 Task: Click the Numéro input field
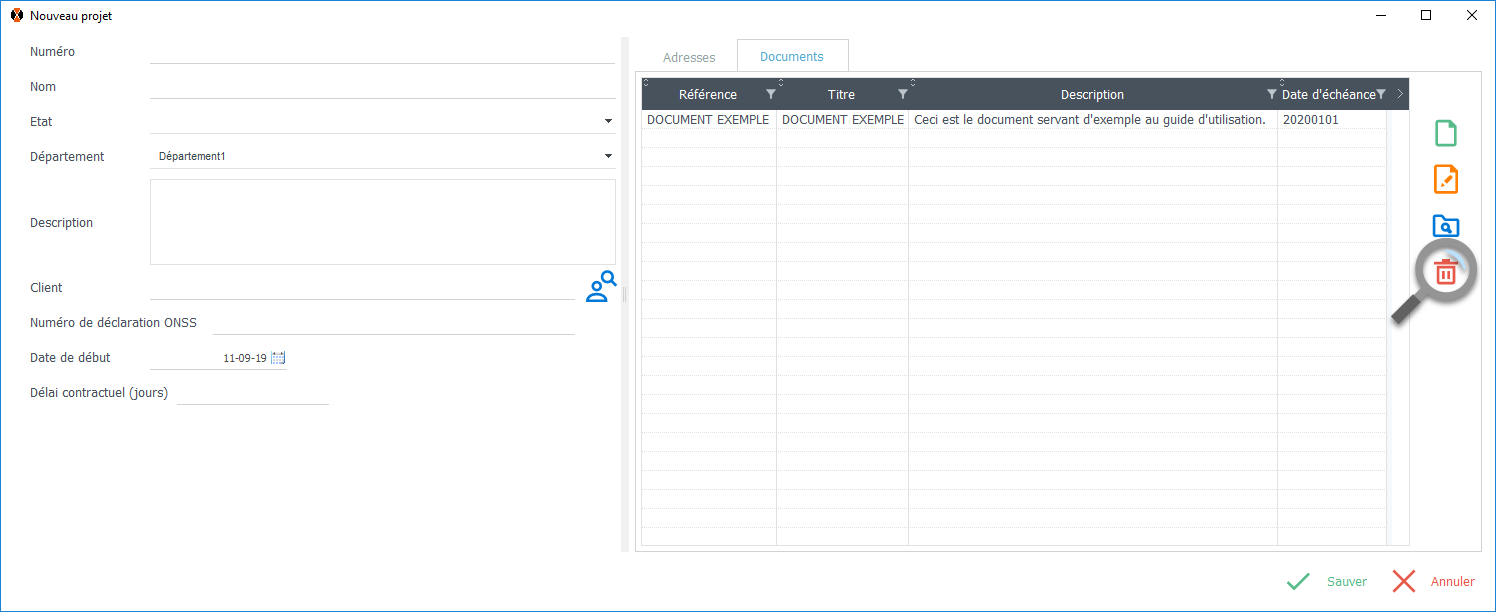pos(382,52)
